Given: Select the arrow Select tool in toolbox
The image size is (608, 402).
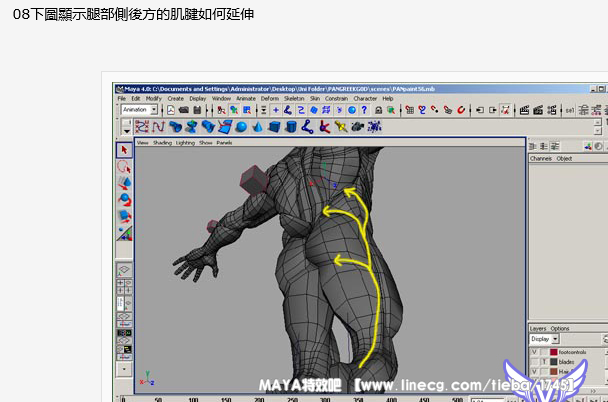Looking at the screenshot, I should [x=125, y=150].
